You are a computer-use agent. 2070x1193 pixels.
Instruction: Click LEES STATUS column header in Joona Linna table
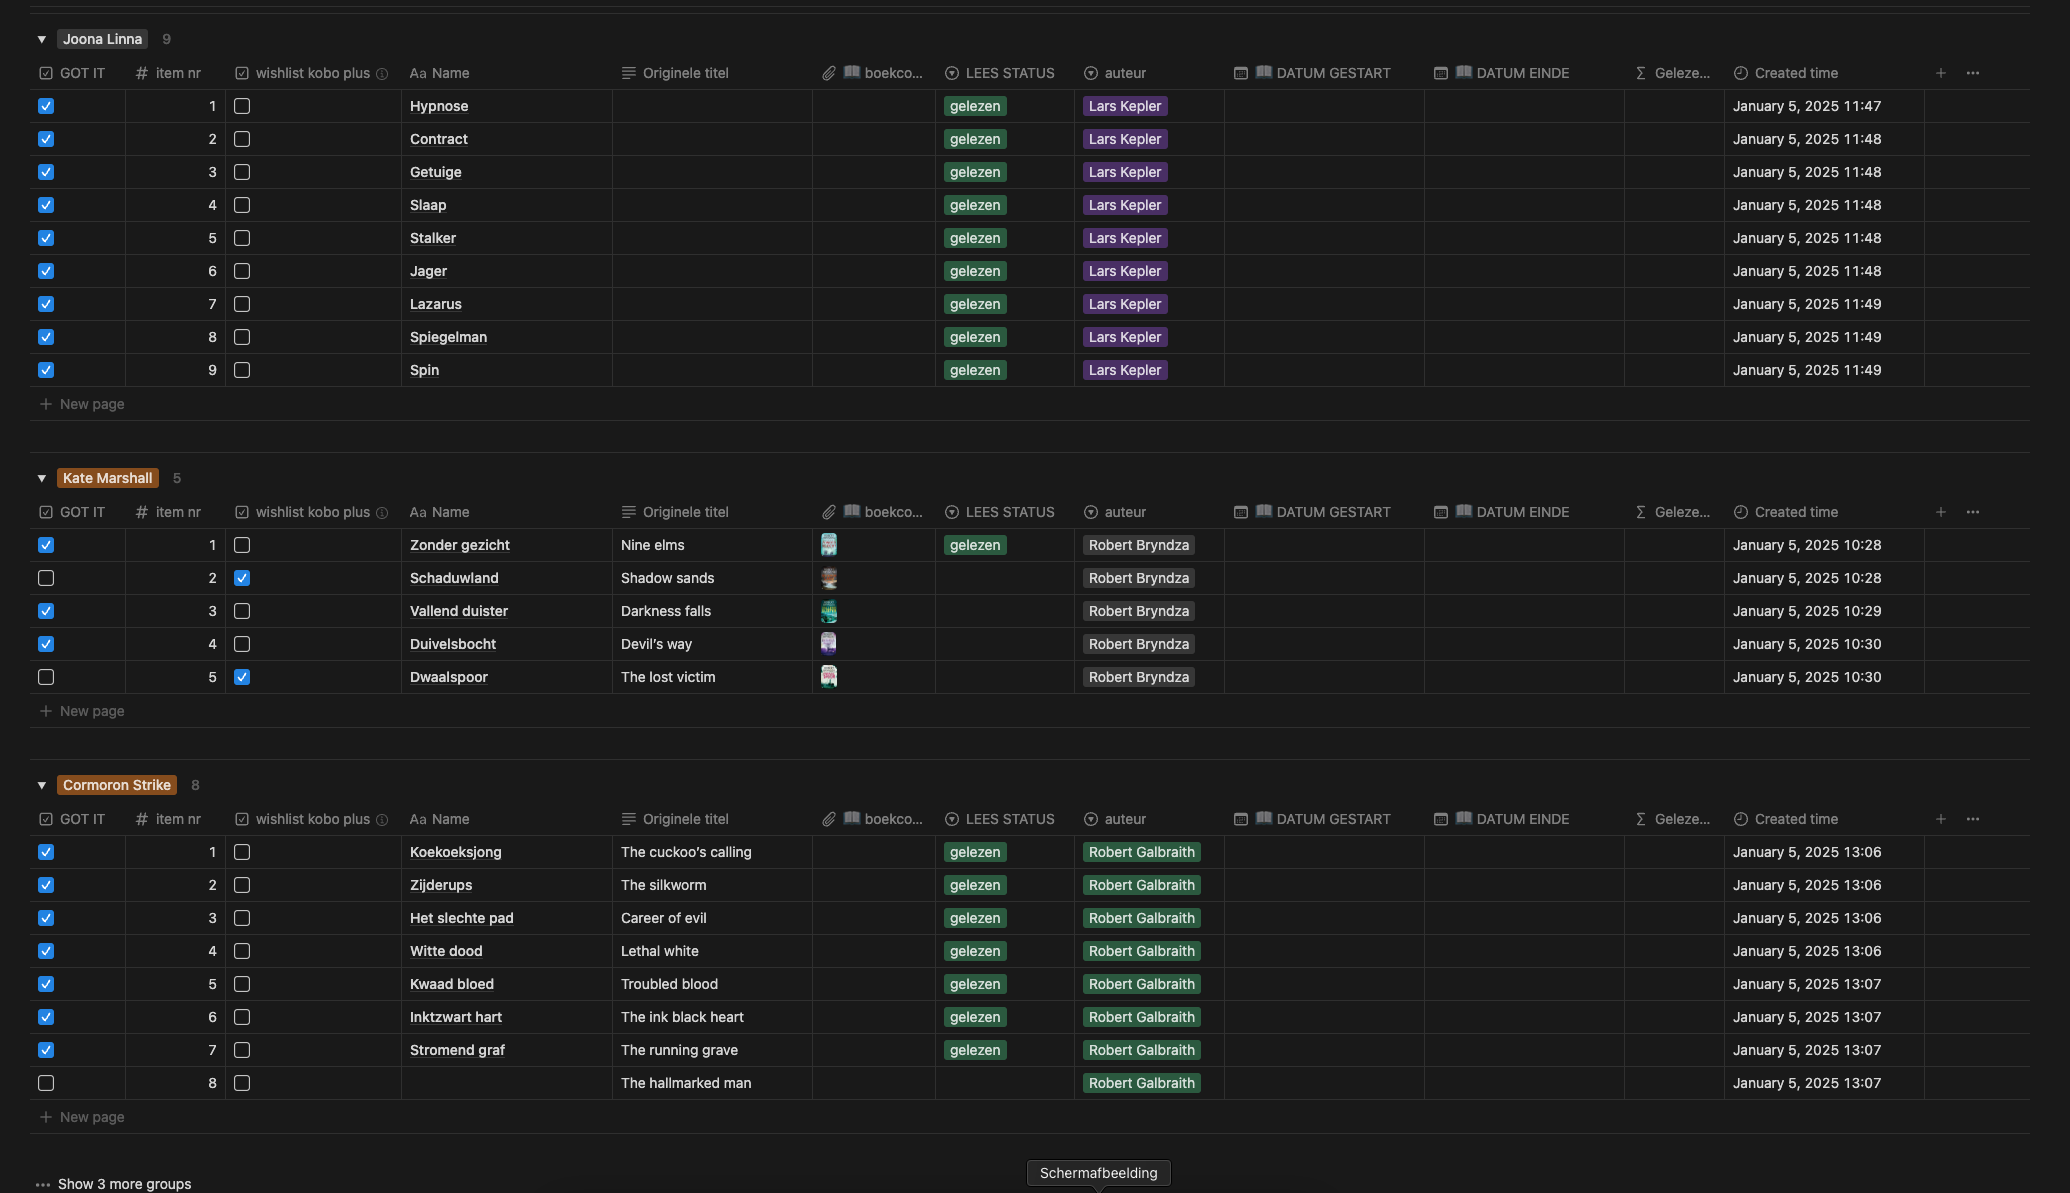pyautogui.click(x=1008, y=73)
